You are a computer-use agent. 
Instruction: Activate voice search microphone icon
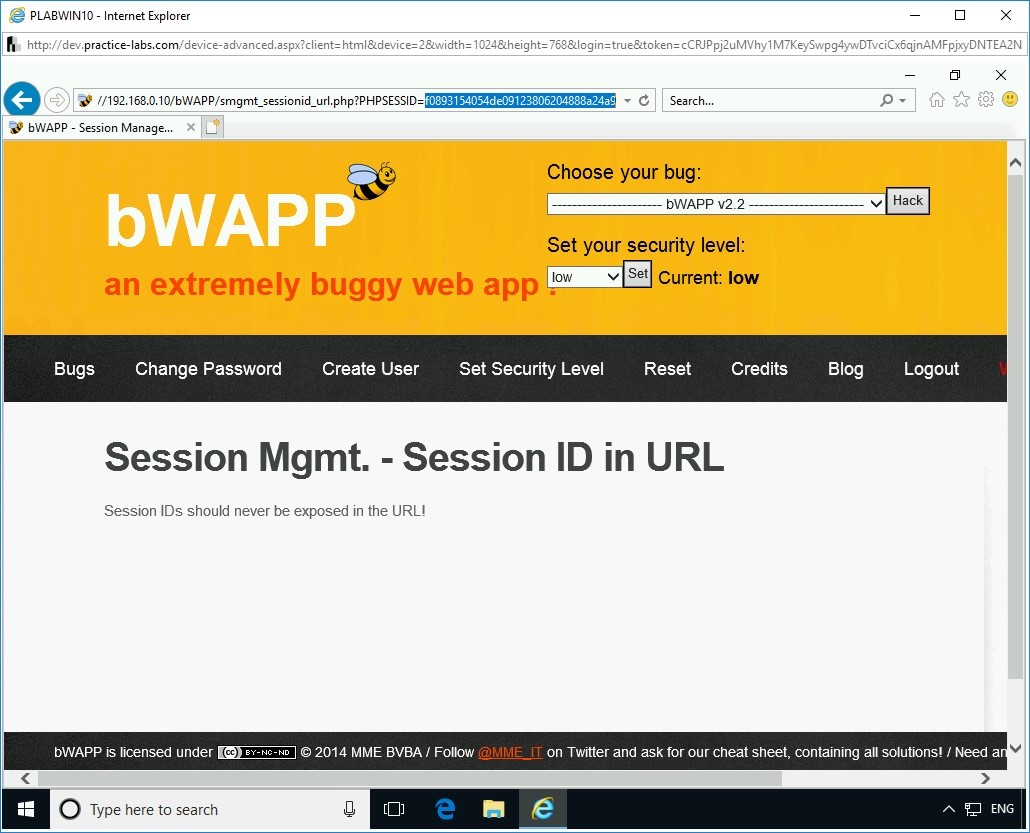349,809
